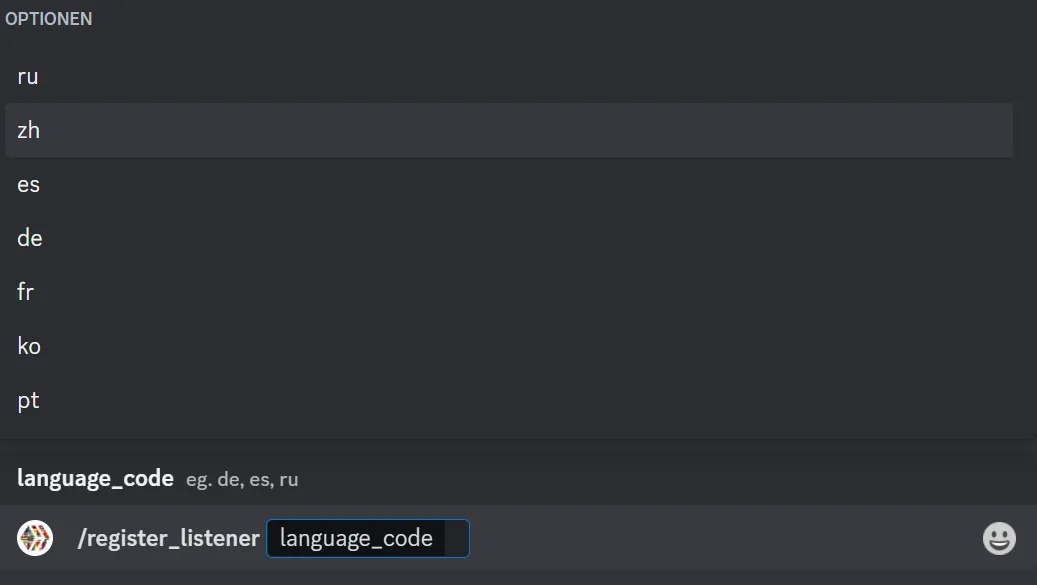Image resolution: width=1037 pixels, height=585 pixels.
Task: Select the ko option
Action: click(509, 346)
